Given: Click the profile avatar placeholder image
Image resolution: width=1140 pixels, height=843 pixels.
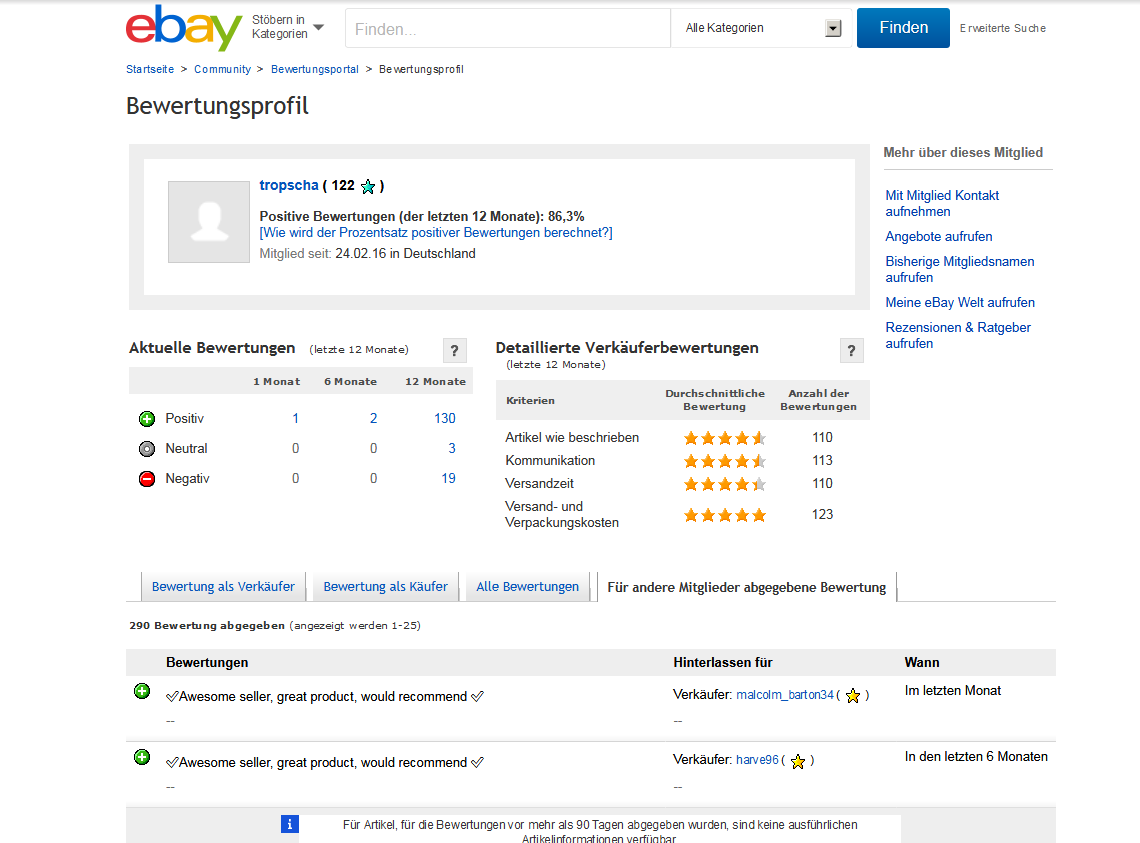Looking at the screenshot, I should coord(209,222).
